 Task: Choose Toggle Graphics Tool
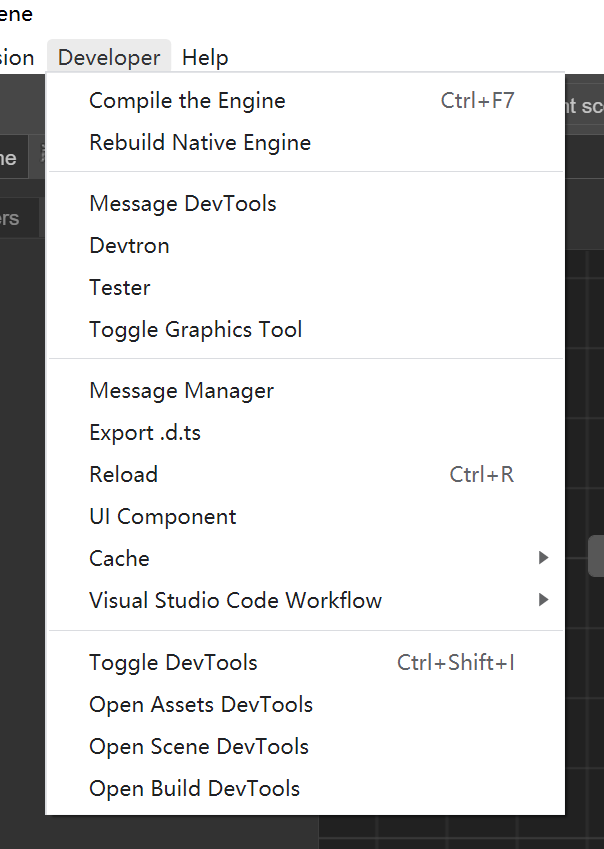196,330
